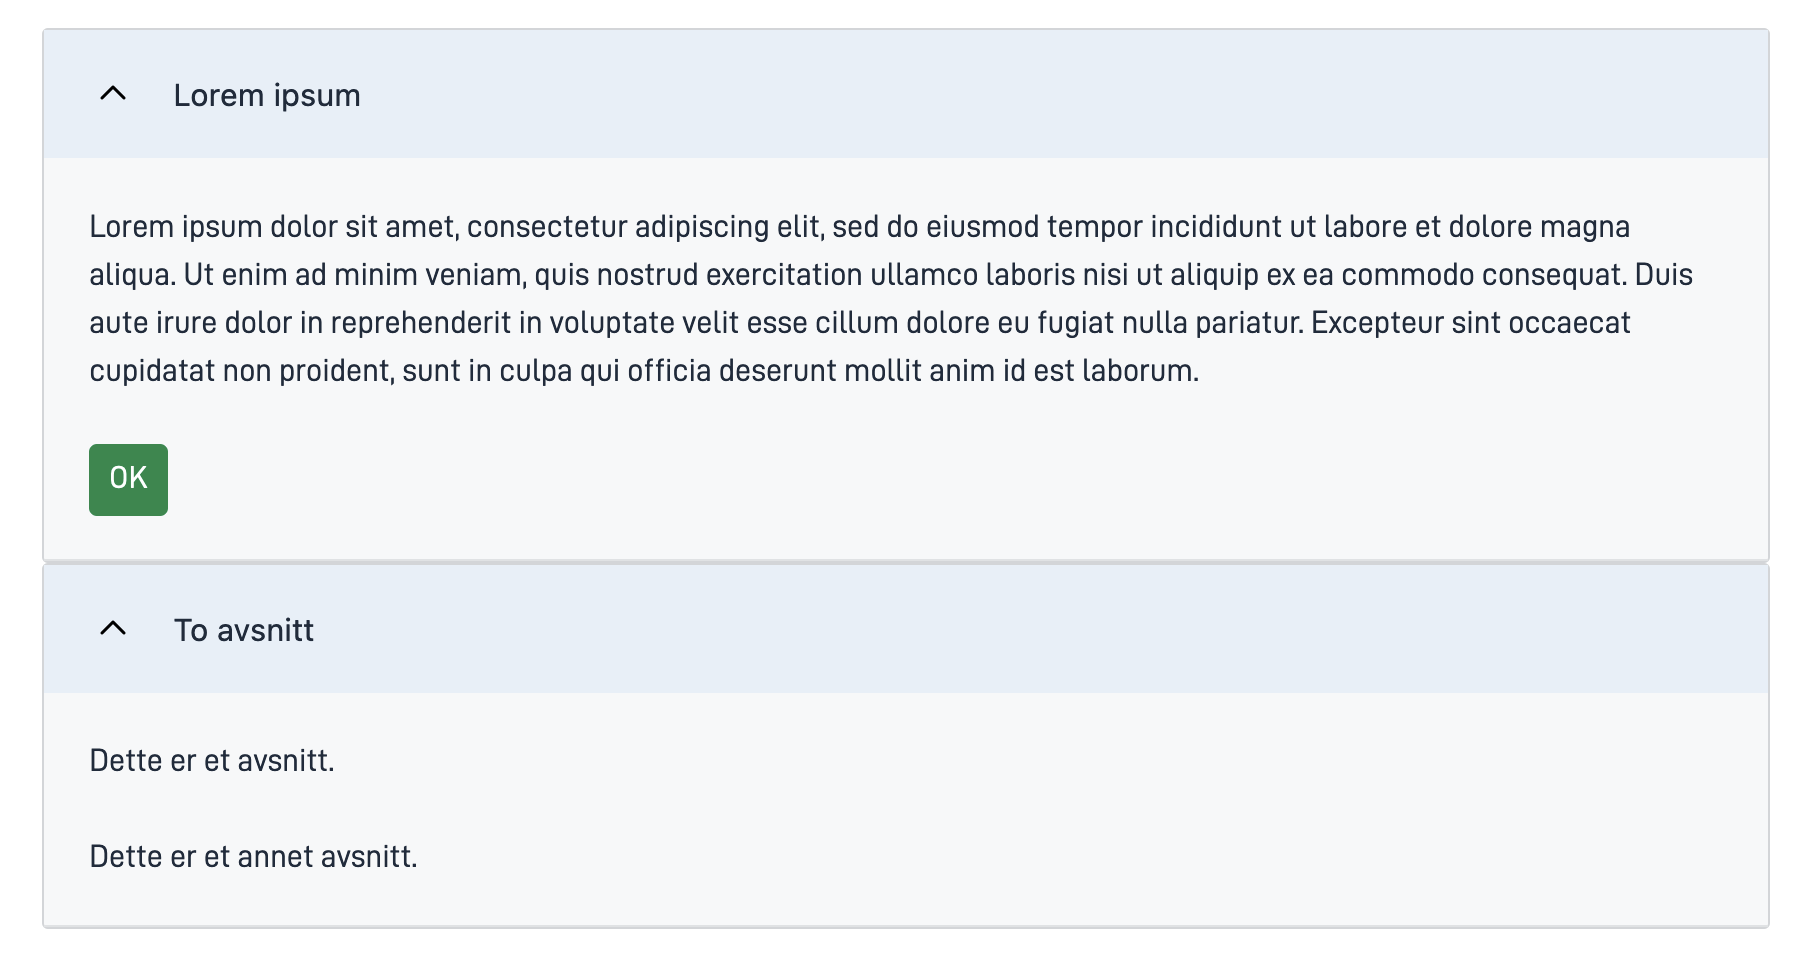Click the "Lorem ipsum" accordion title text

(x=267, y=95)
